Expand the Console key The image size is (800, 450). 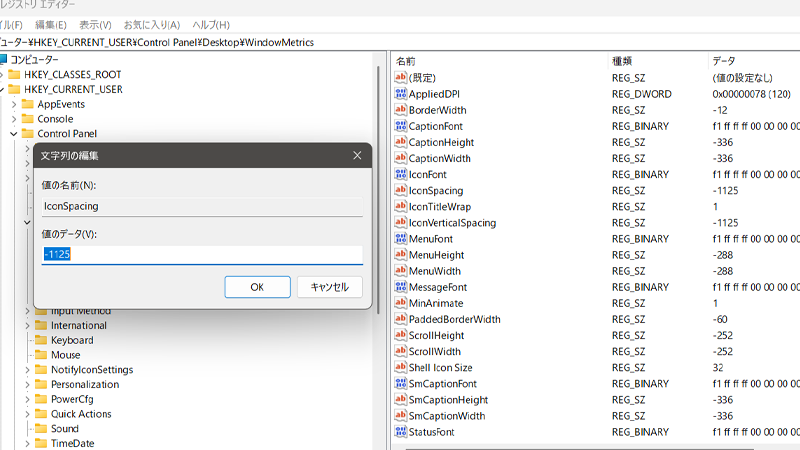[14, 119]
